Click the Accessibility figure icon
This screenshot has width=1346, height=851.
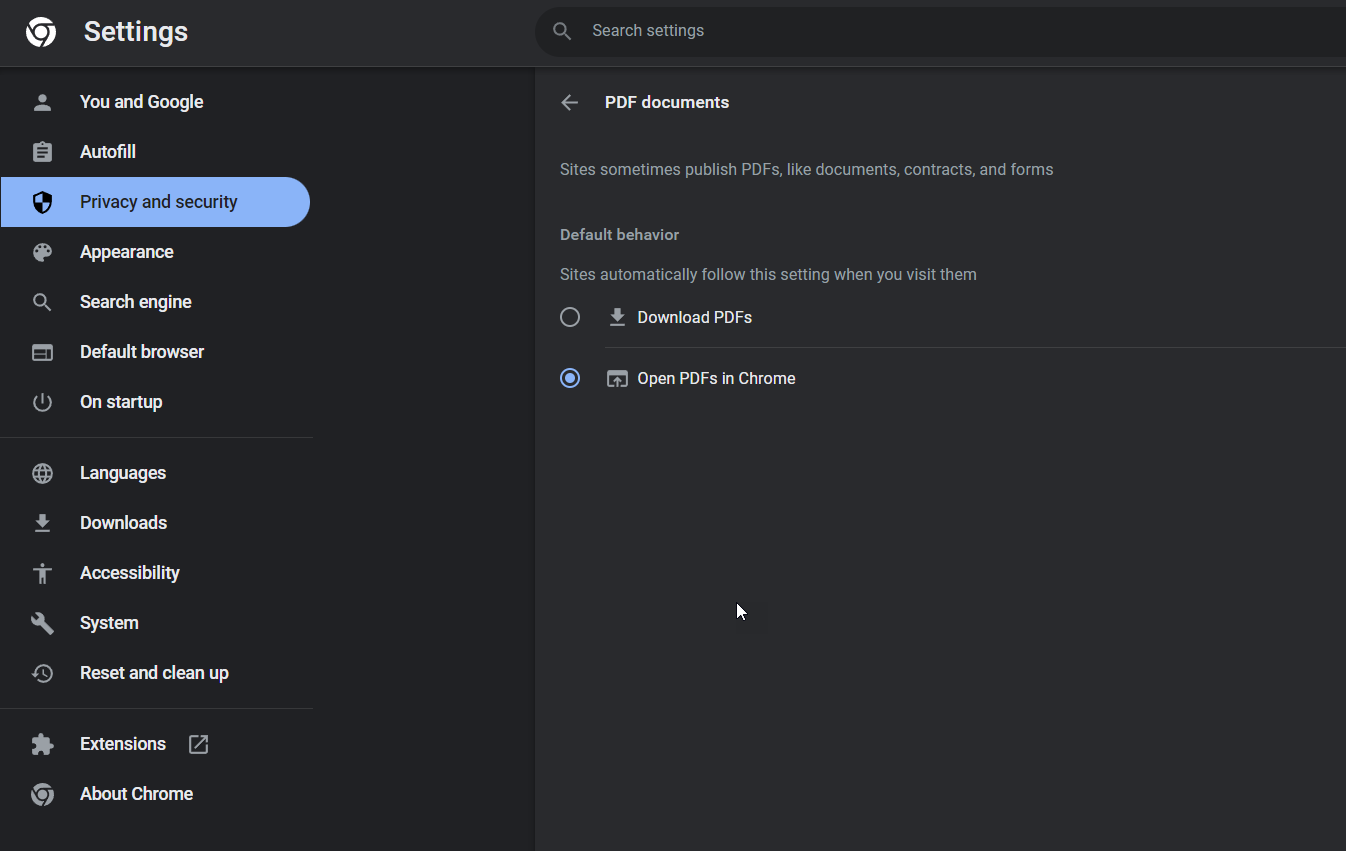pos(42,573)
